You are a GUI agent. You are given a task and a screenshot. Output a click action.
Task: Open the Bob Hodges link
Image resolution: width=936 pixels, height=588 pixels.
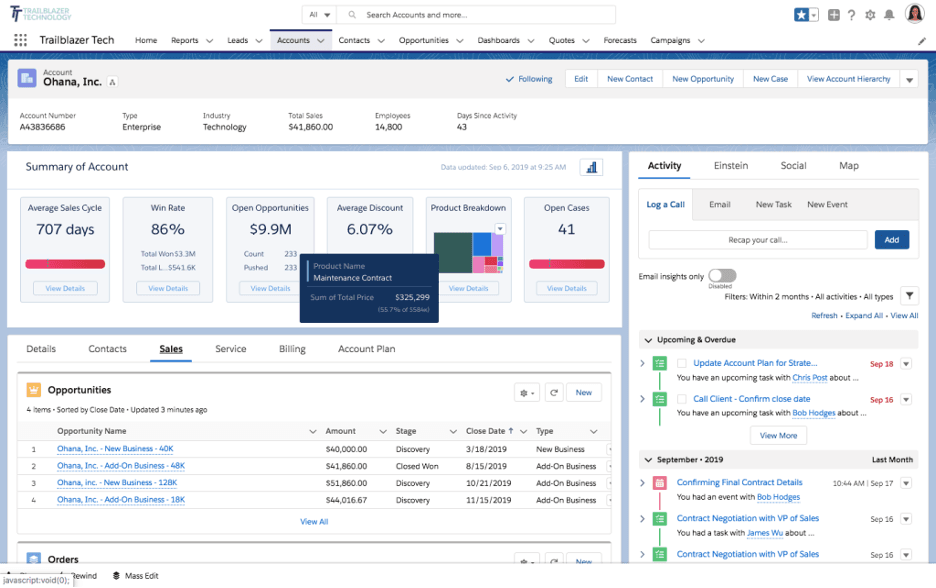point(778,496)
